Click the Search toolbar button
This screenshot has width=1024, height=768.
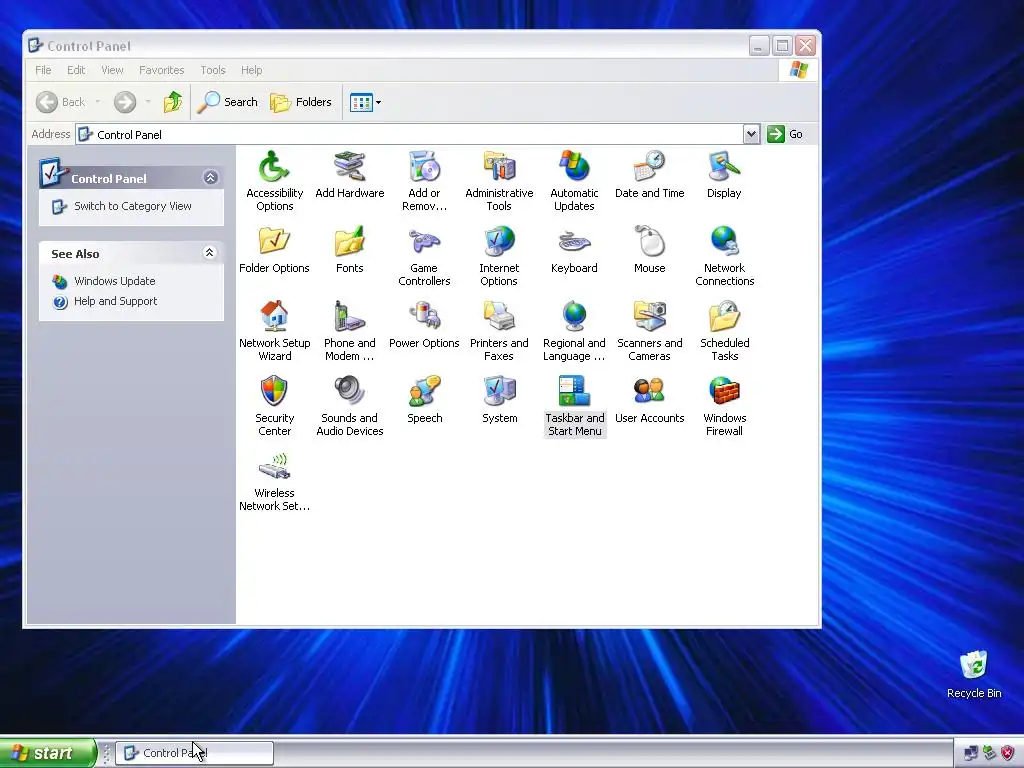[x=228, y=102]
